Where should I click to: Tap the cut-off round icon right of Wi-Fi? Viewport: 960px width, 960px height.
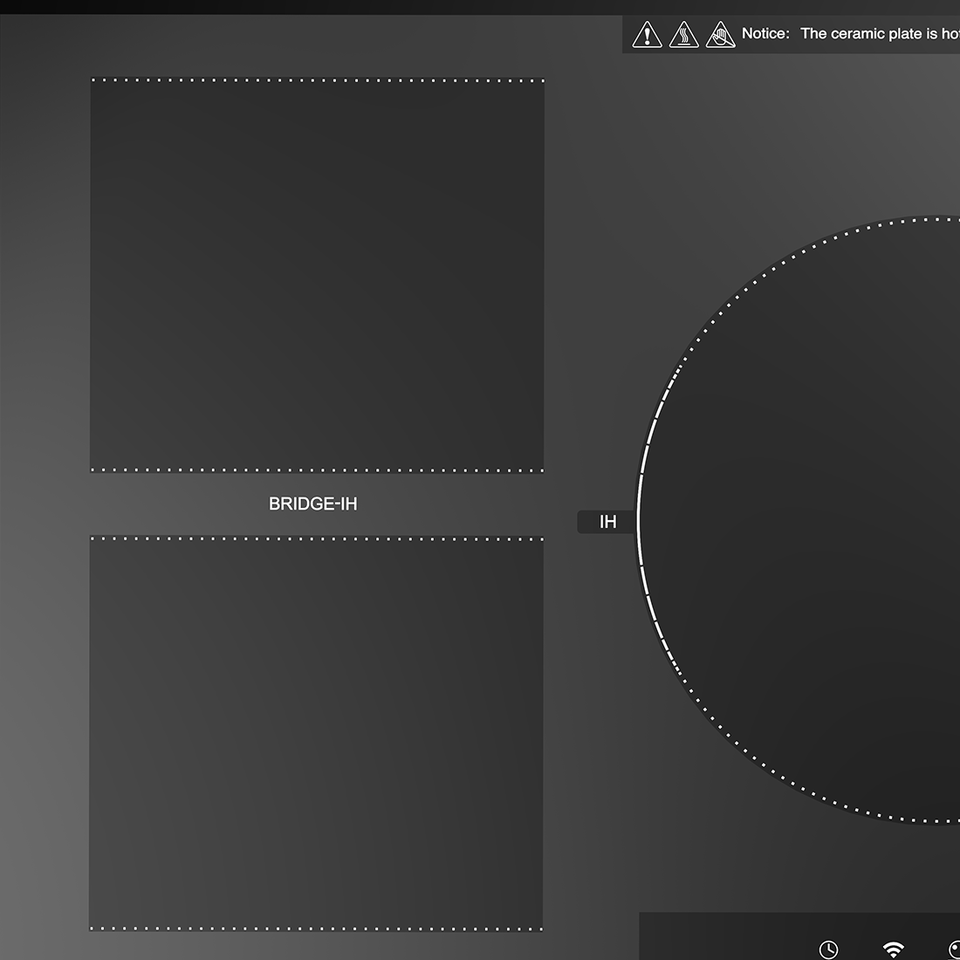[x=953, y=949]
